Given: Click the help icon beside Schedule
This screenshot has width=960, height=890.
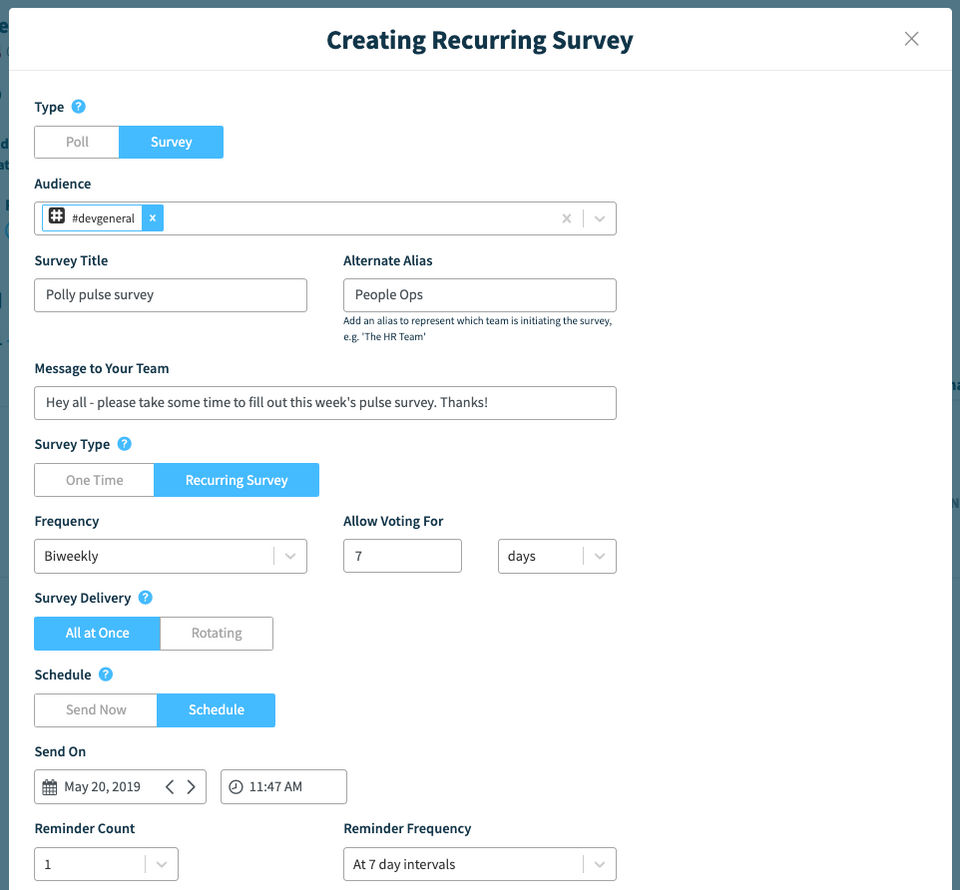Looking at the screenshot, I should point(106,675).
